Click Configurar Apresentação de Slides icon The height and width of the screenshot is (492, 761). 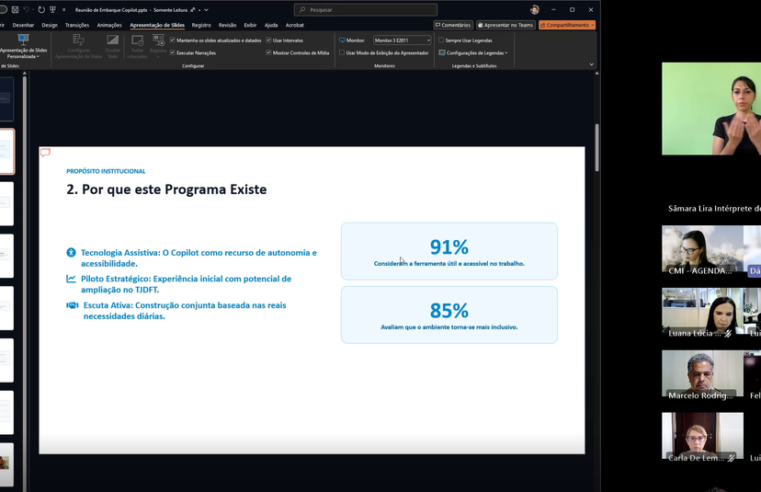[79, 39]
